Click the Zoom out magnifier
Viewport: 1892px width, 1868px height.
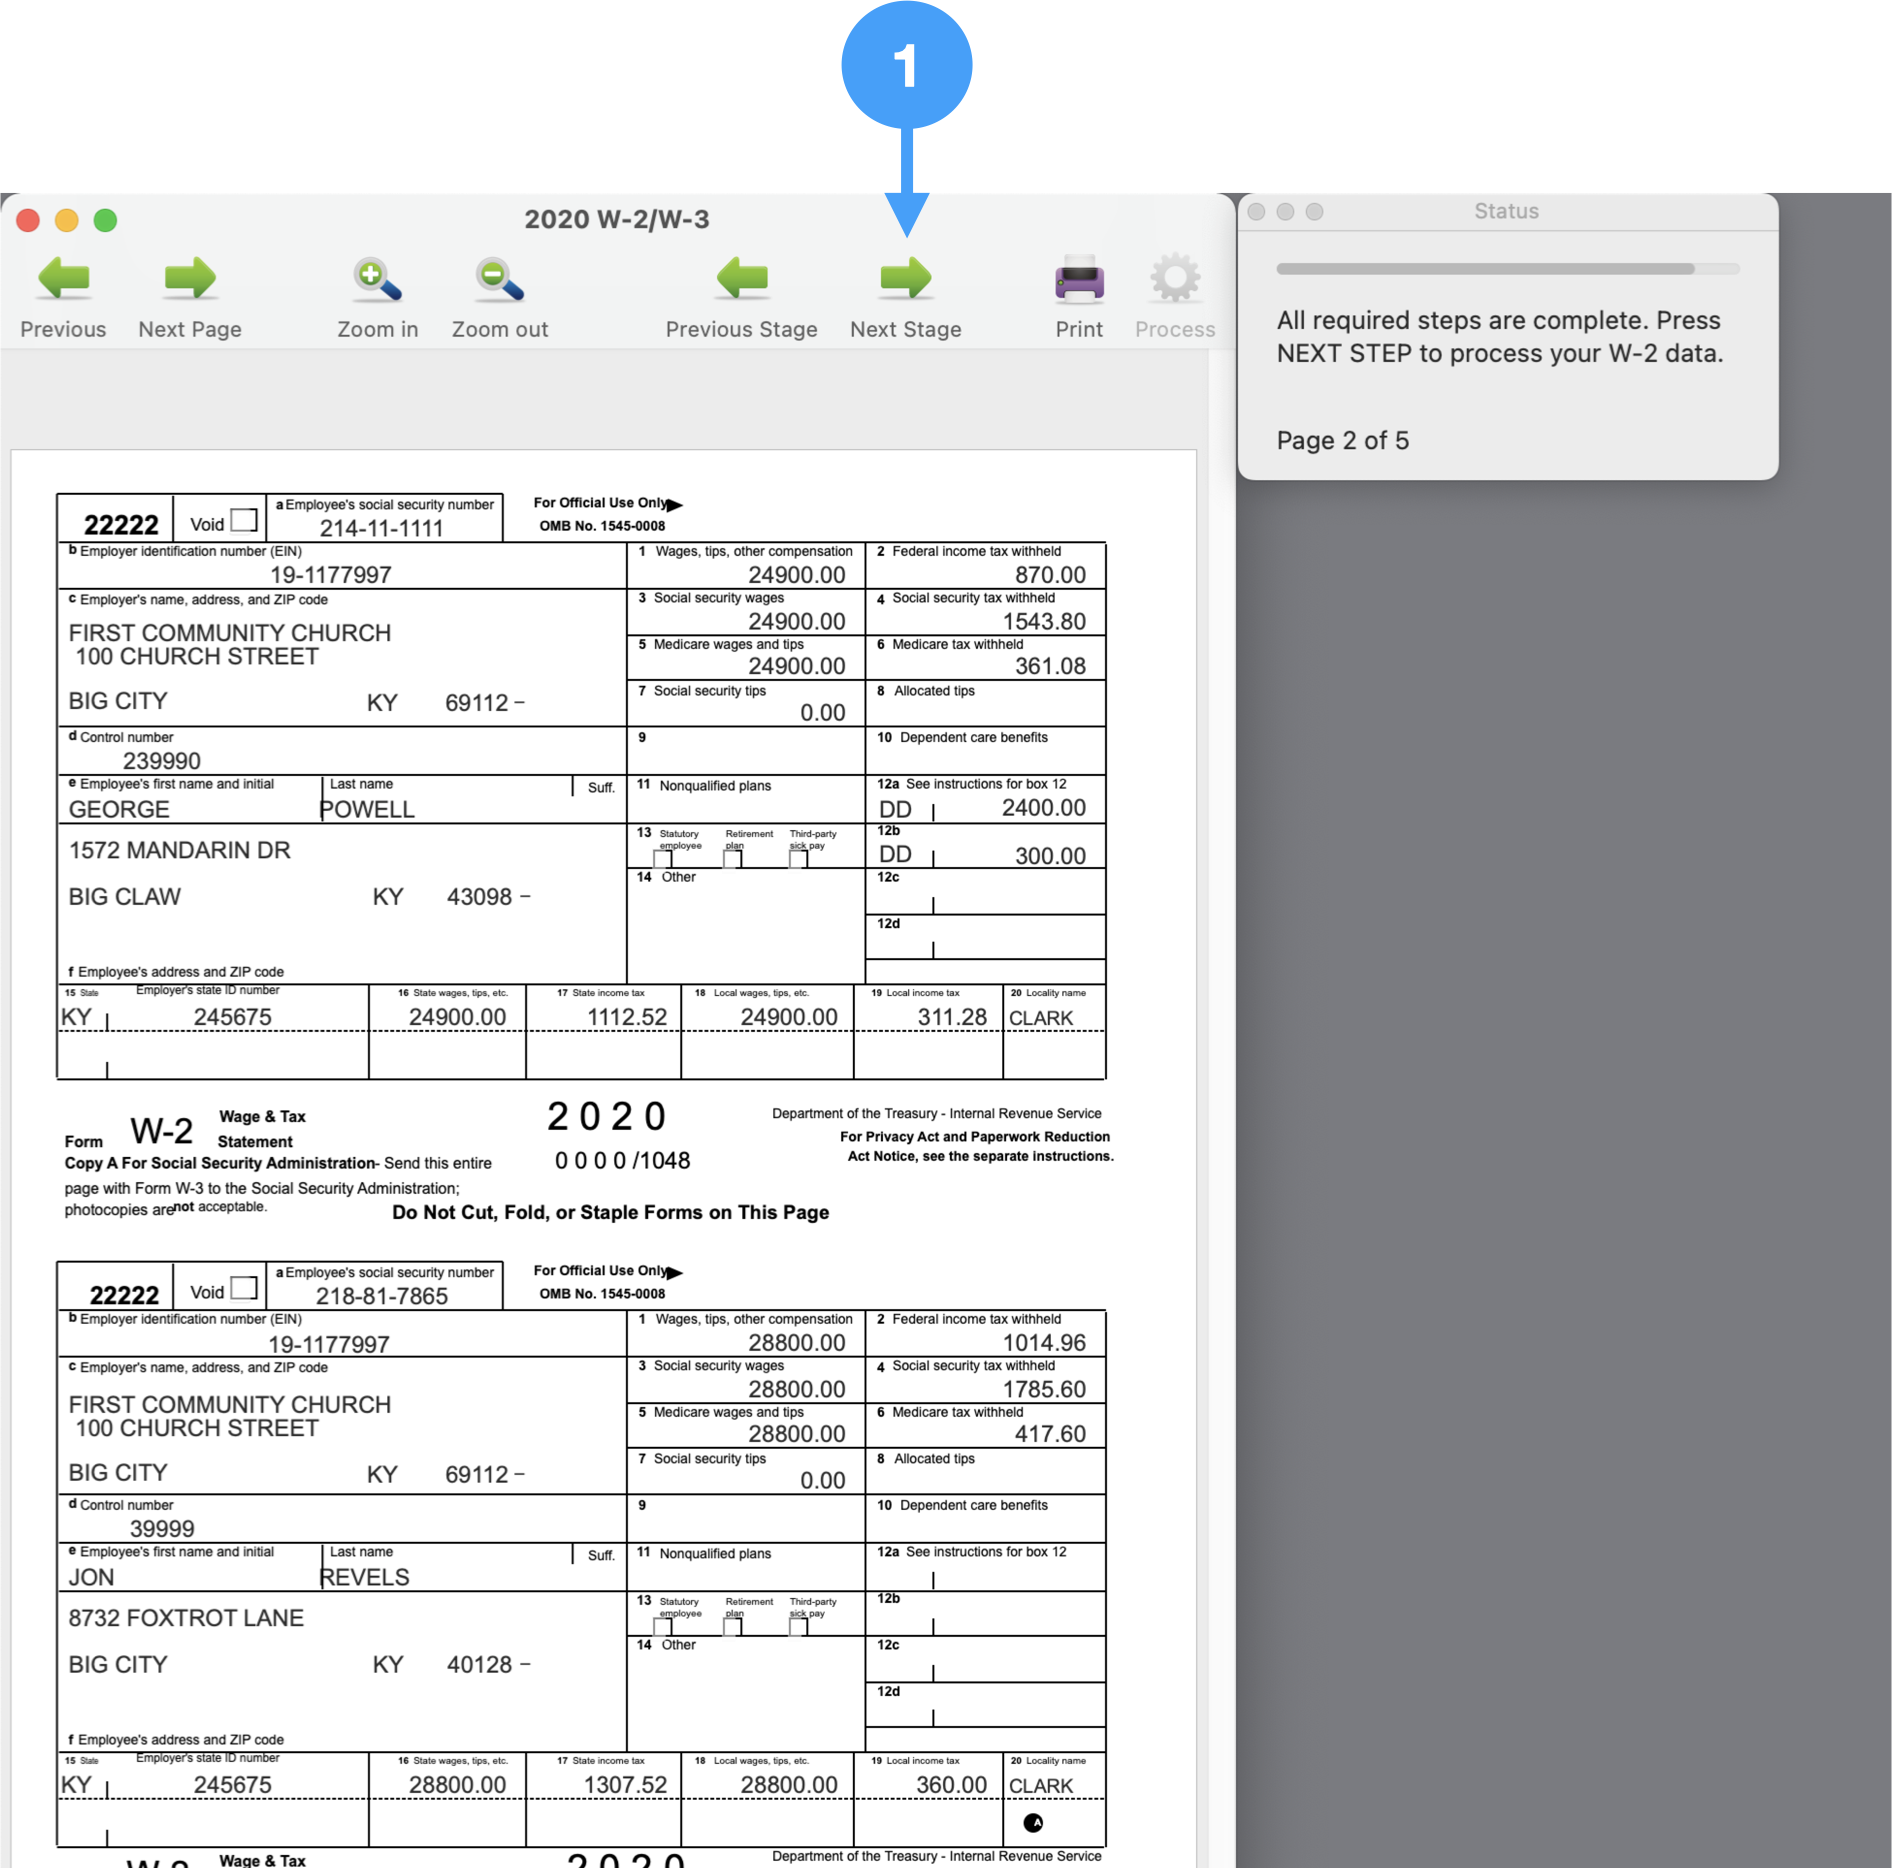pos(499,280)
